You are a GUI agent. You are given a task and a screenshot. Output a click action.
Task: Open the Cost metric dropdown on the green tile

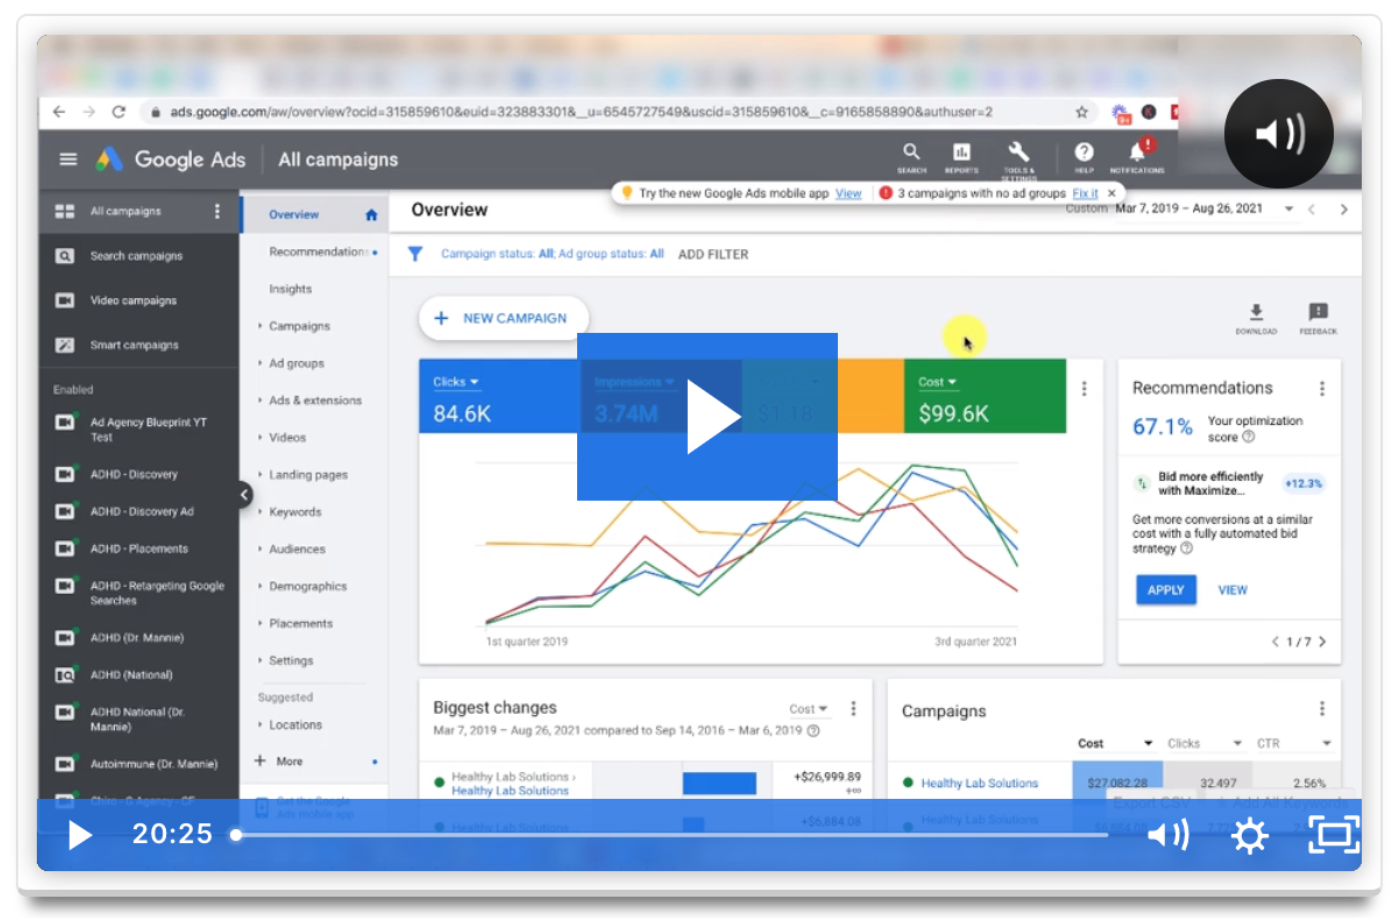point(938,382)
